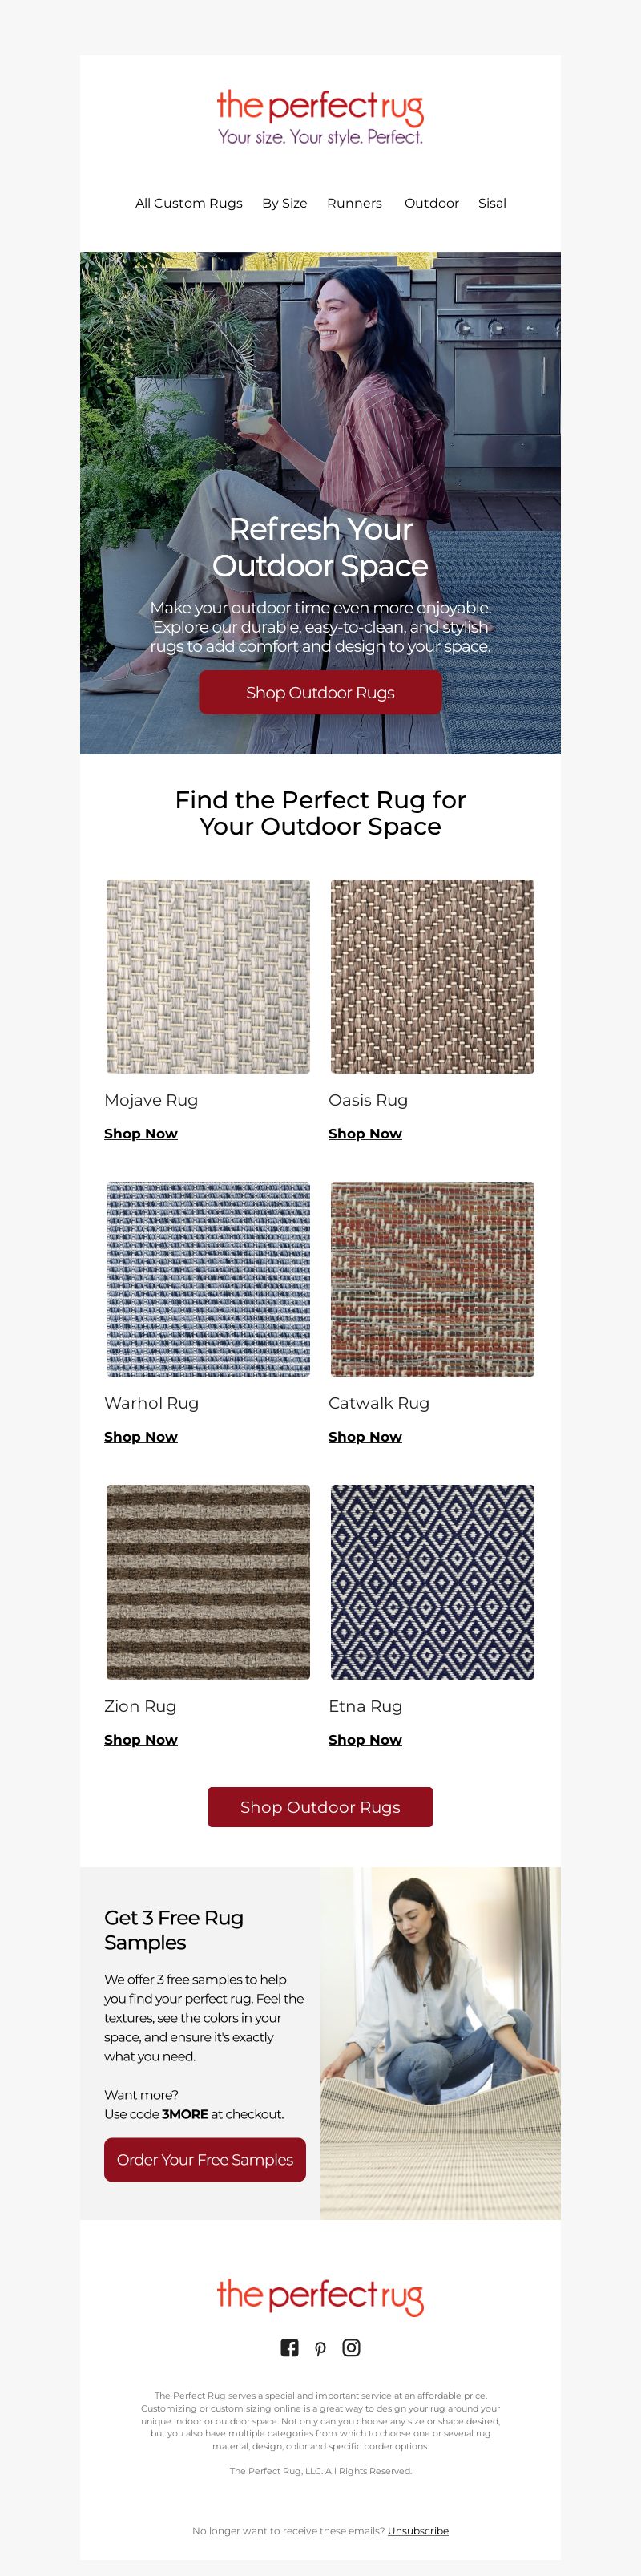Select the Warhol Rug blue swatch image

tap(208, 1279)
